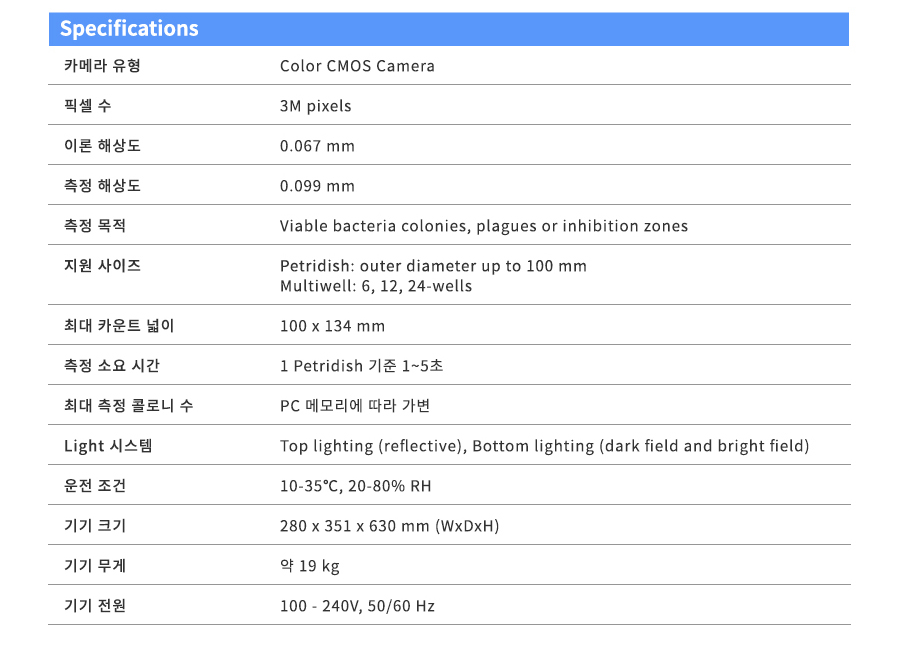Click the 측정 목적 row label
This screenshot has width=900, height=648.
pyautogui.click(x=95, y=226)
